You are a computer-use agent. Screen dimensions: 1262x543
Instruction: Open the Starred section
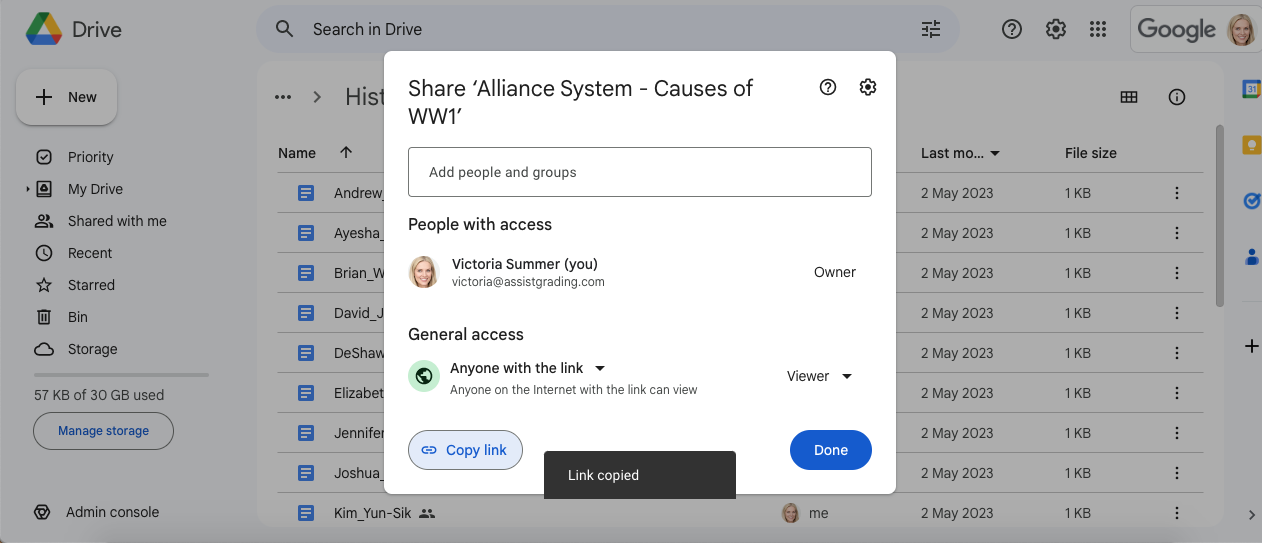coord(91,285)
